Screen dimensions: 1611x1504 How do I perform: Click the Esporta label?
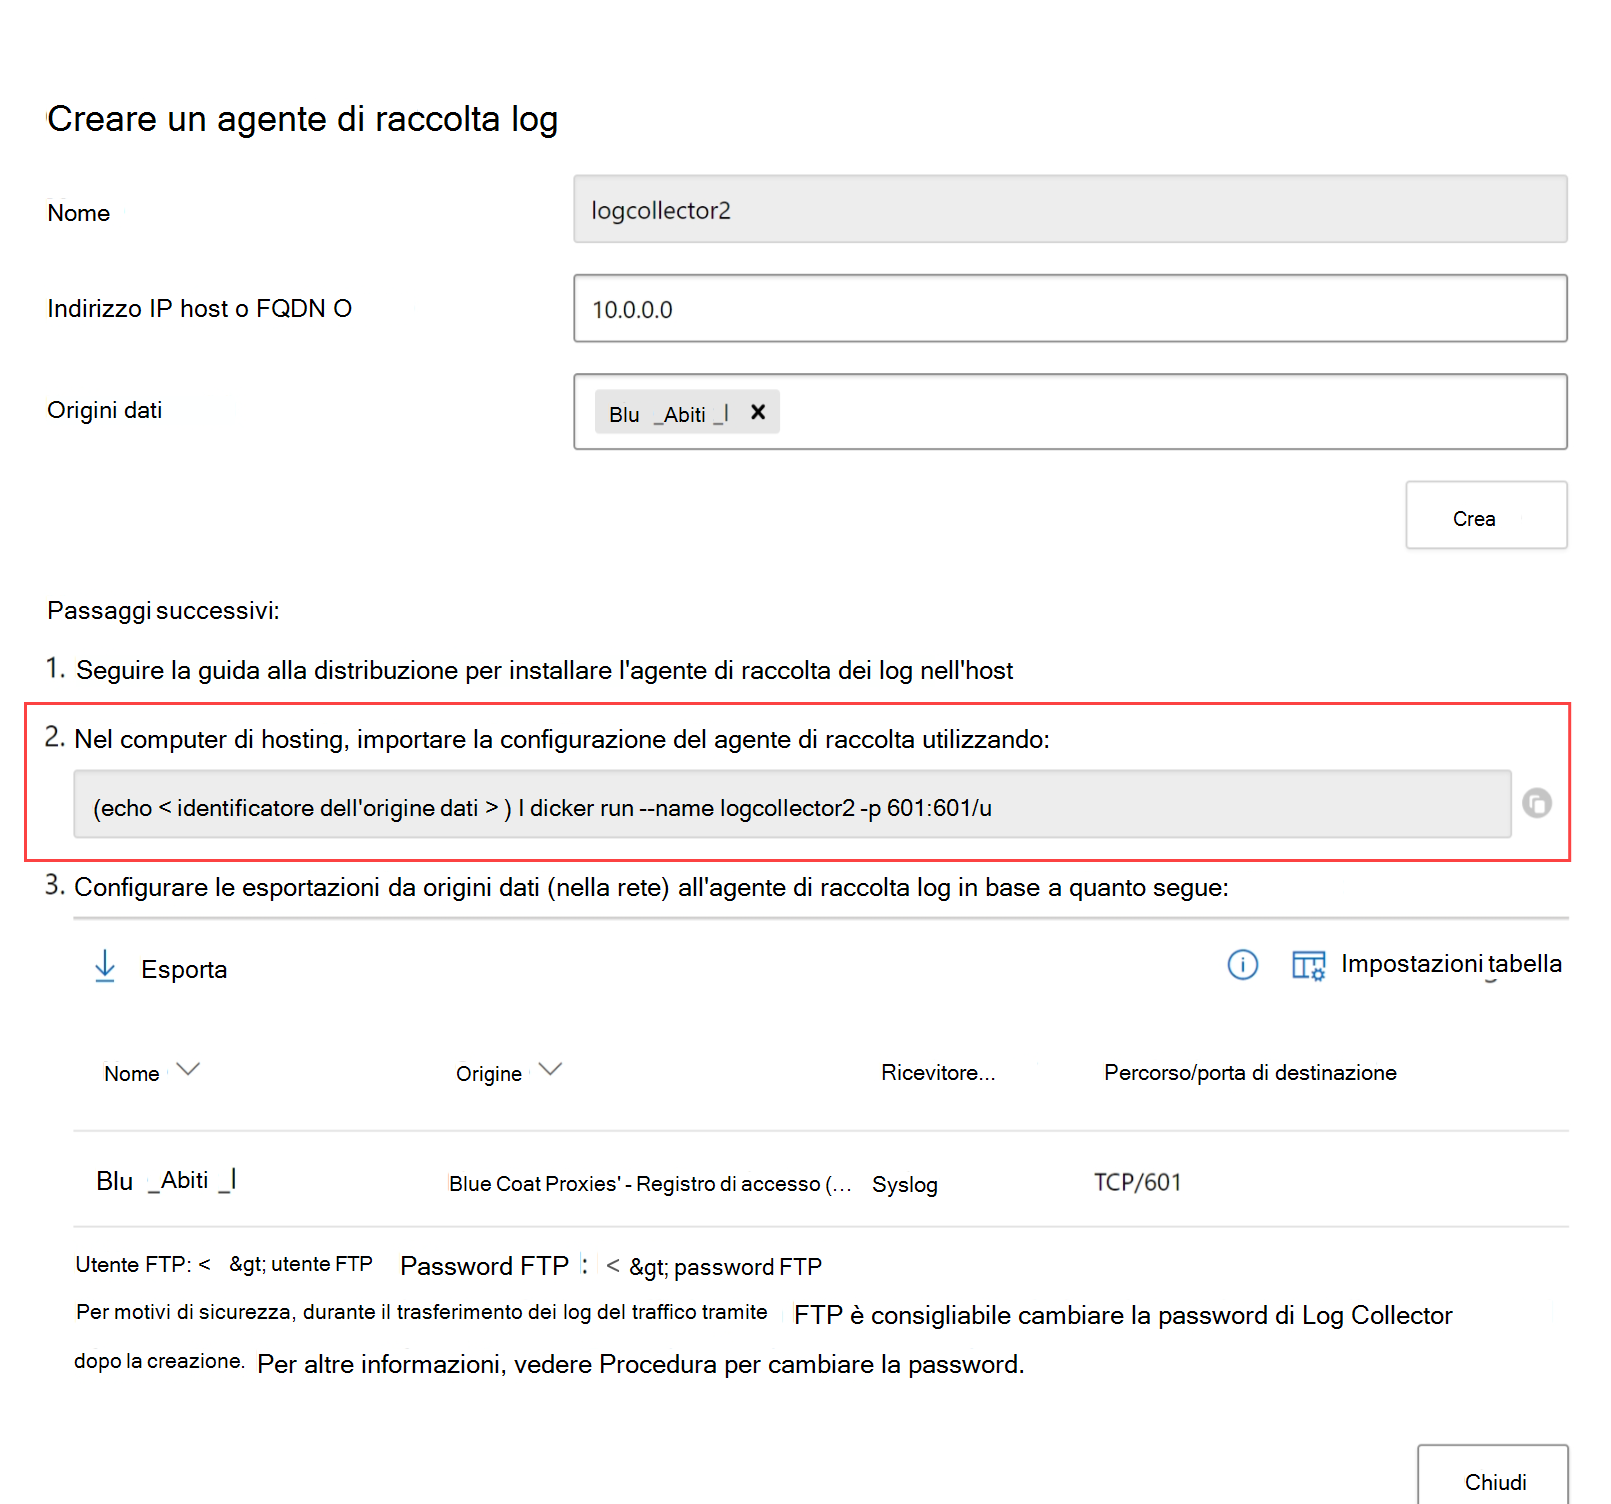tap(184, 969)
